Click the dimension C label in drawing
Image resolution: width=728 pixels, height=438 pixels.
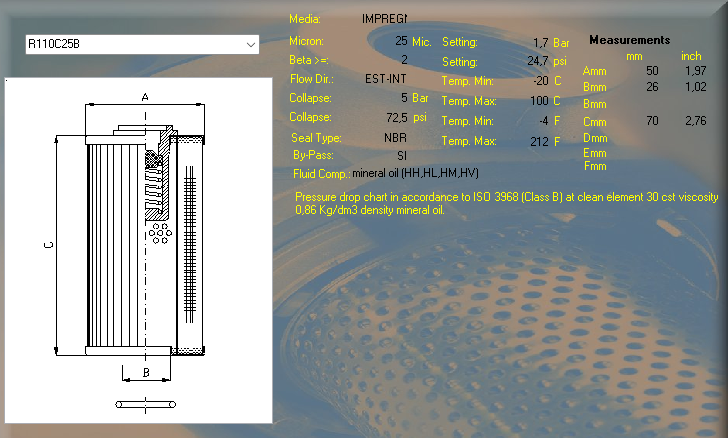pyautogui.click(x=49, y=245)
